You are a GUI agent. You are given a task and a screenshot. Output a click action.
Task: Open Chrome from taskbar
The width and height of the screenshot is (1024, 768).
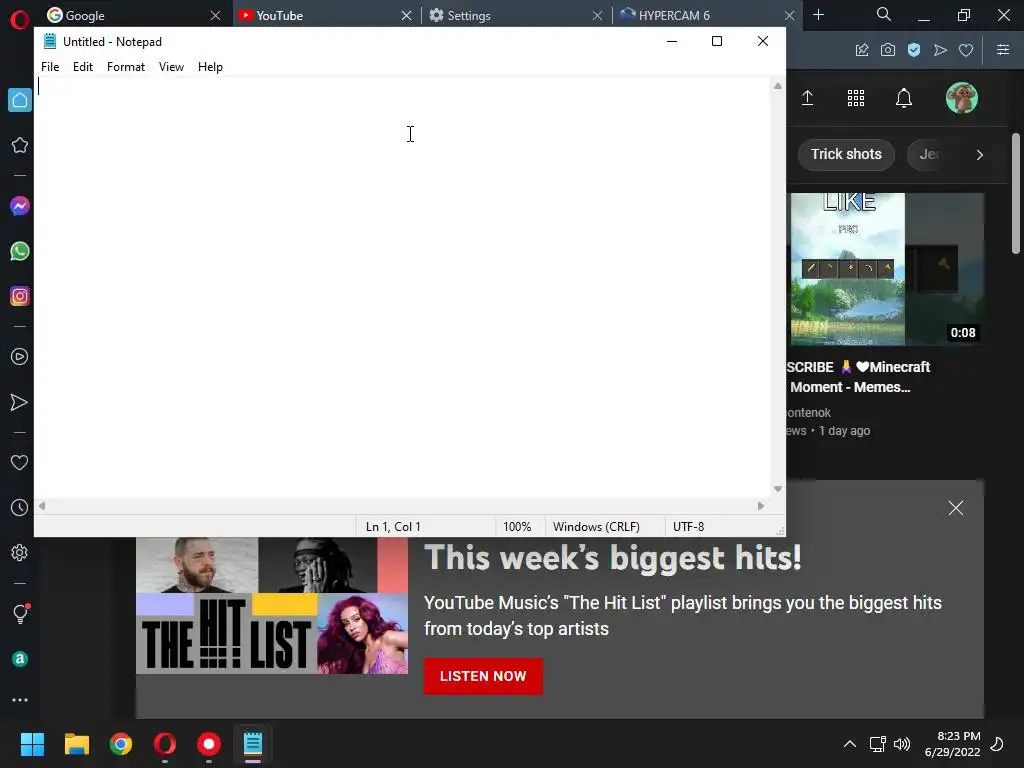pyautogui.click(x=121, y=744)
